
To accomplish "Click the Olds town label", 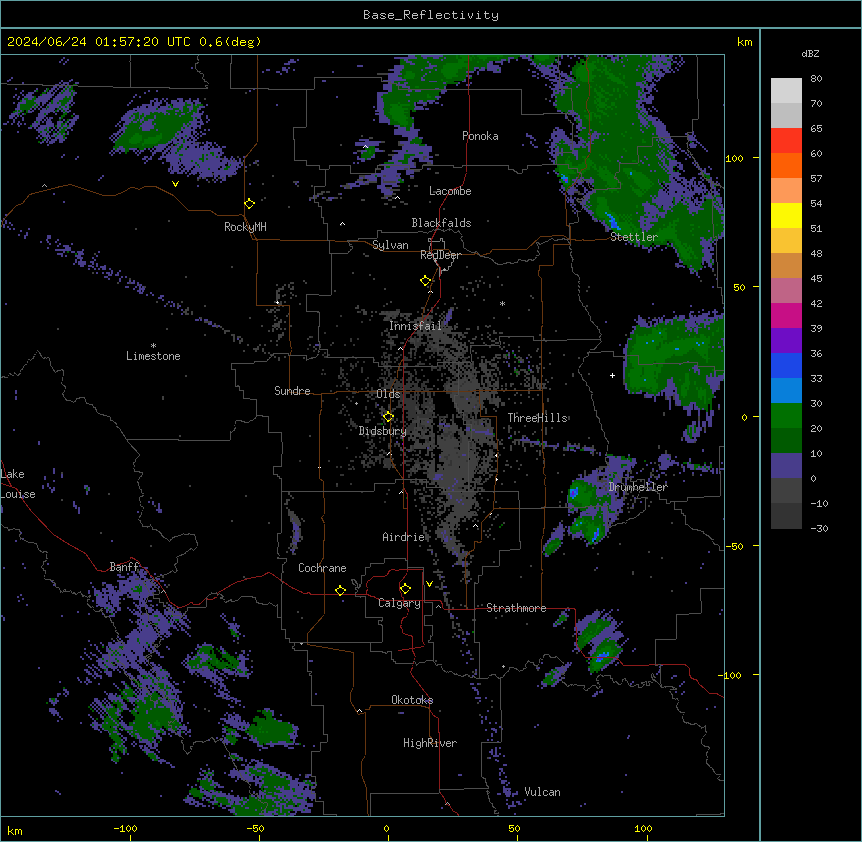I will (388, 394).
